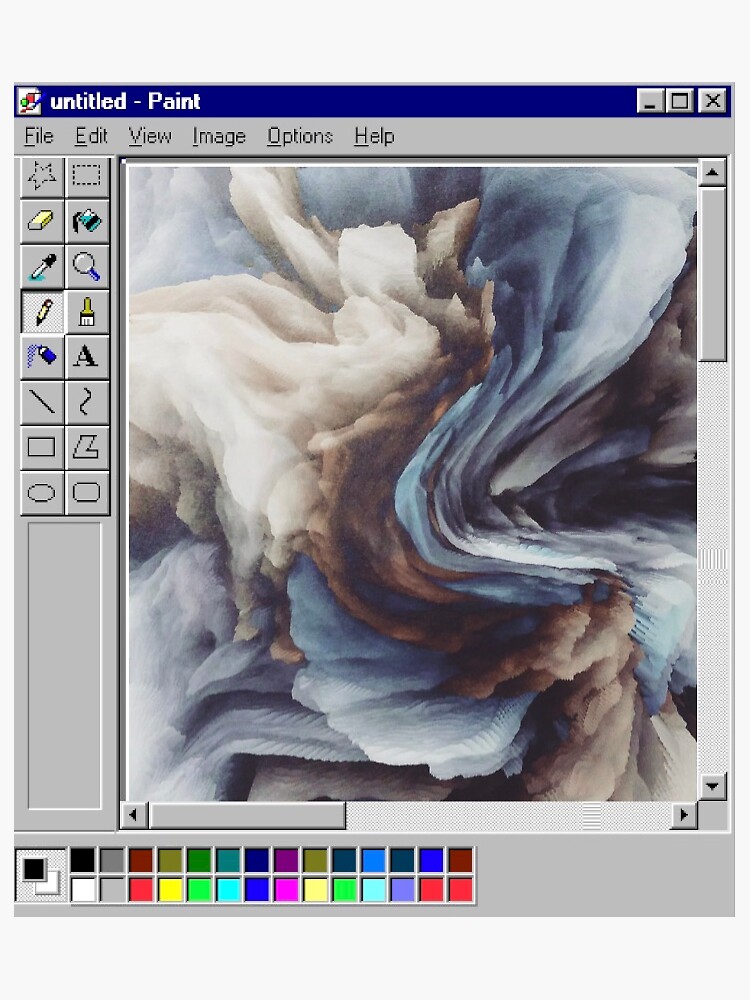Open the Help menu
This screenshot has width=750, height=1000.
click(374, 136)
